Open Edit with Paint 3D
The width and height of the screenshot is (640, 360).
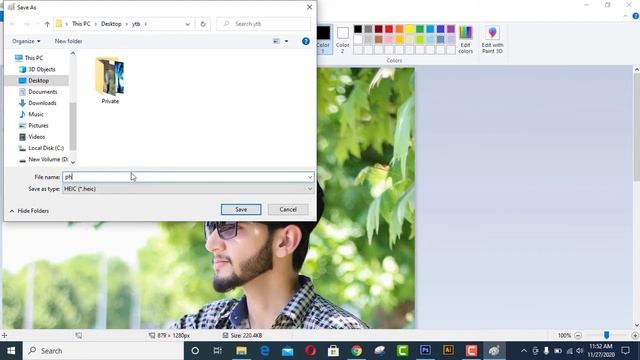pos(492,40)
